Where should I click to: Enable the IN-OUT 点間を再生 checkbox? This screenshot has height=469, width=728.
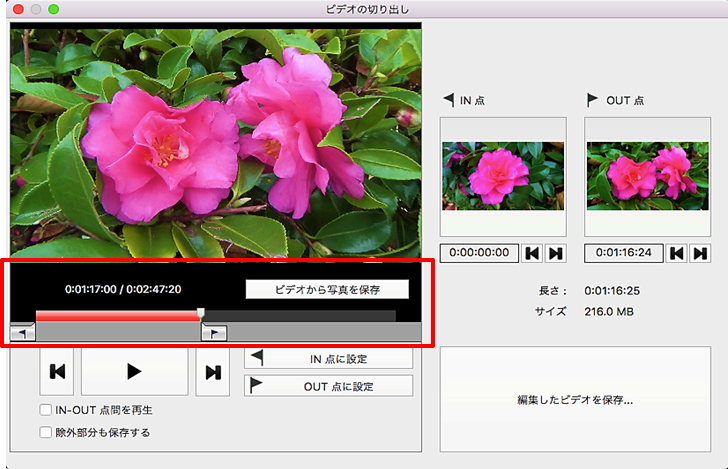(x=46, y=410)
